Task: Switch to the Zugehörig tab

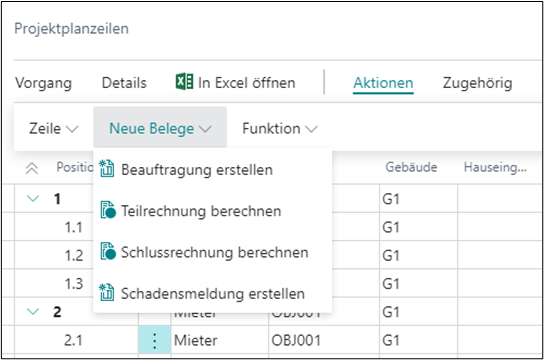Action: (x=477, y=83)
